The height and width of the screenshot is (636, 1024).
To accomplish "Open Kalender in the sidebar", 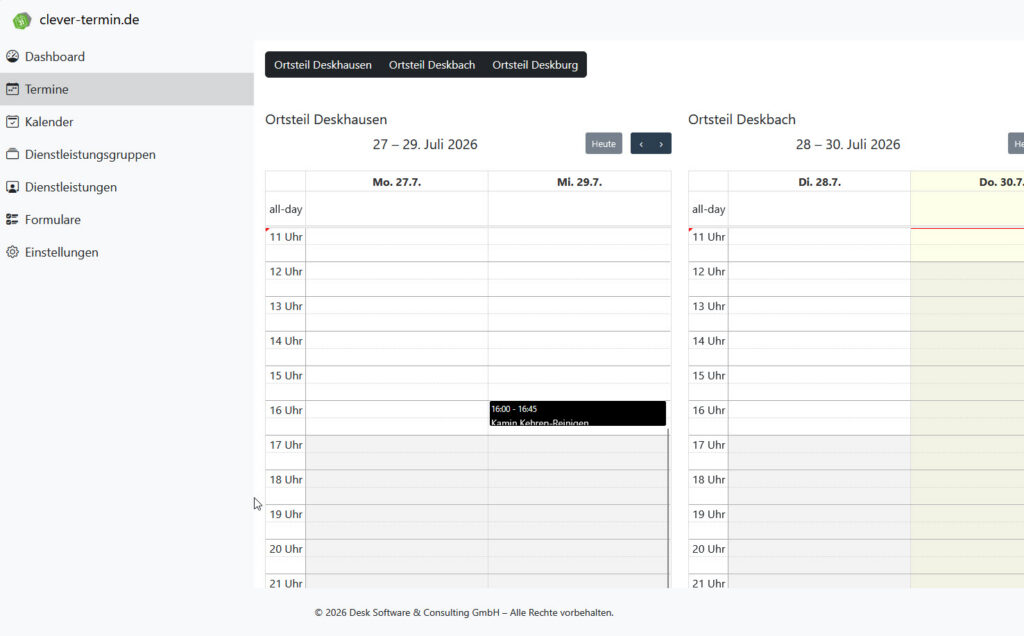I will tap(127, 121).
